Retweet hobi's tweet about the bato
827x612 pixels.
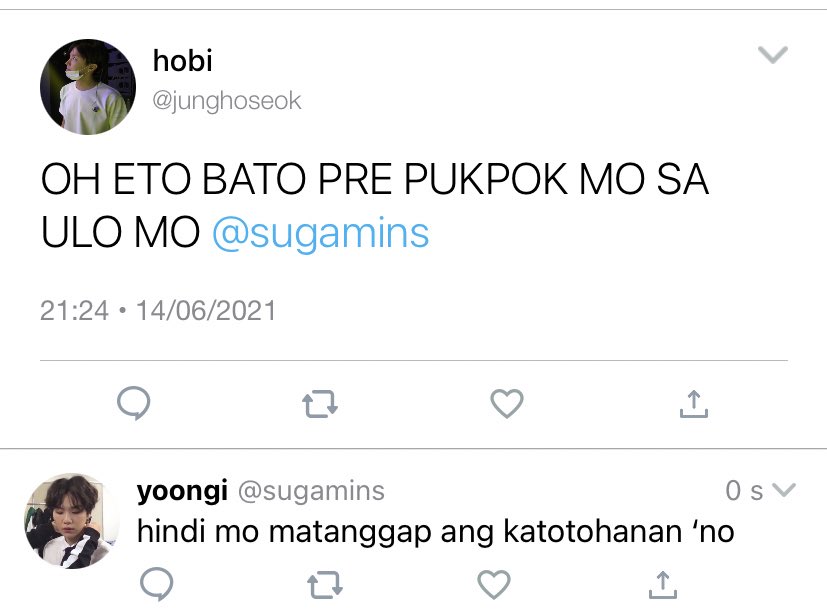pos(320,404)
